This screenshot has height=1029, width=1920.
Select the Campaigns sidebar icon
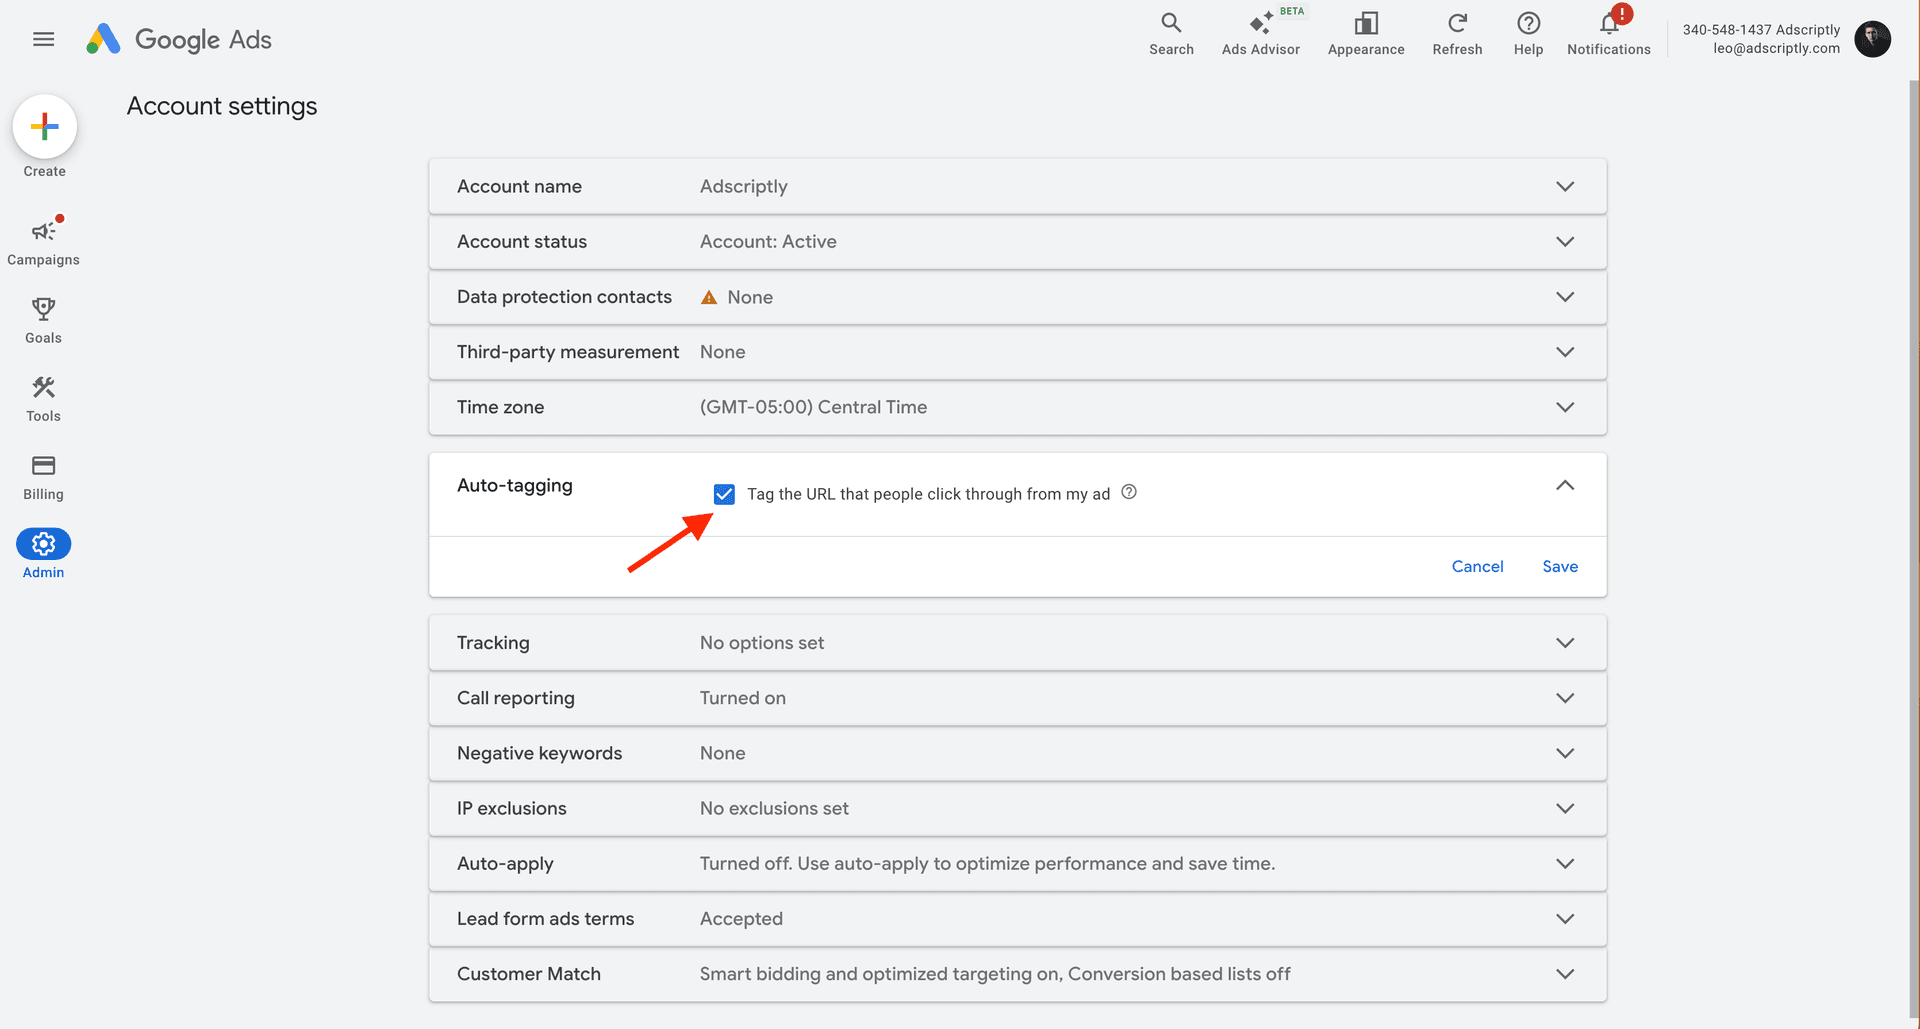(43, 232)
